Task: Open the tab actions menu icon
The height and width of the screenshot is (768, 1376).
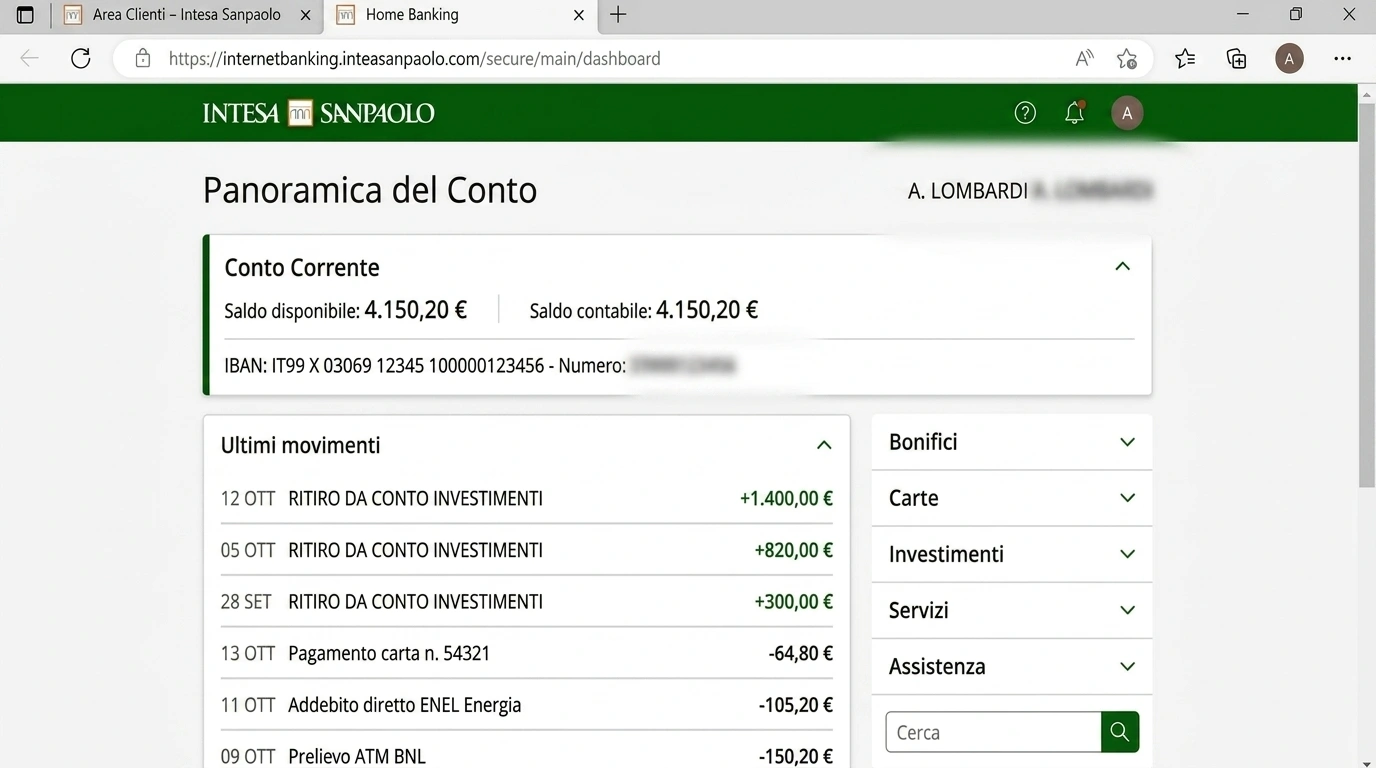Action: [26, 15]
